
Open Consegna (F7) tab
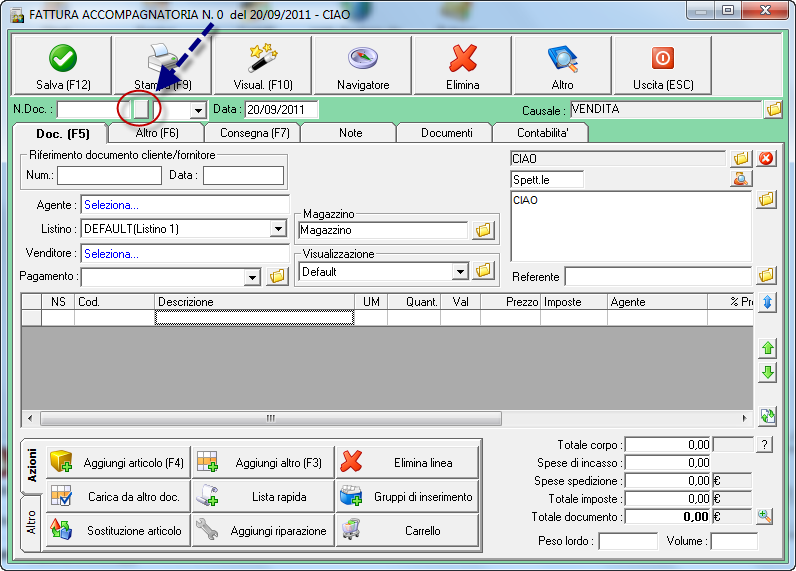(254, 133)
